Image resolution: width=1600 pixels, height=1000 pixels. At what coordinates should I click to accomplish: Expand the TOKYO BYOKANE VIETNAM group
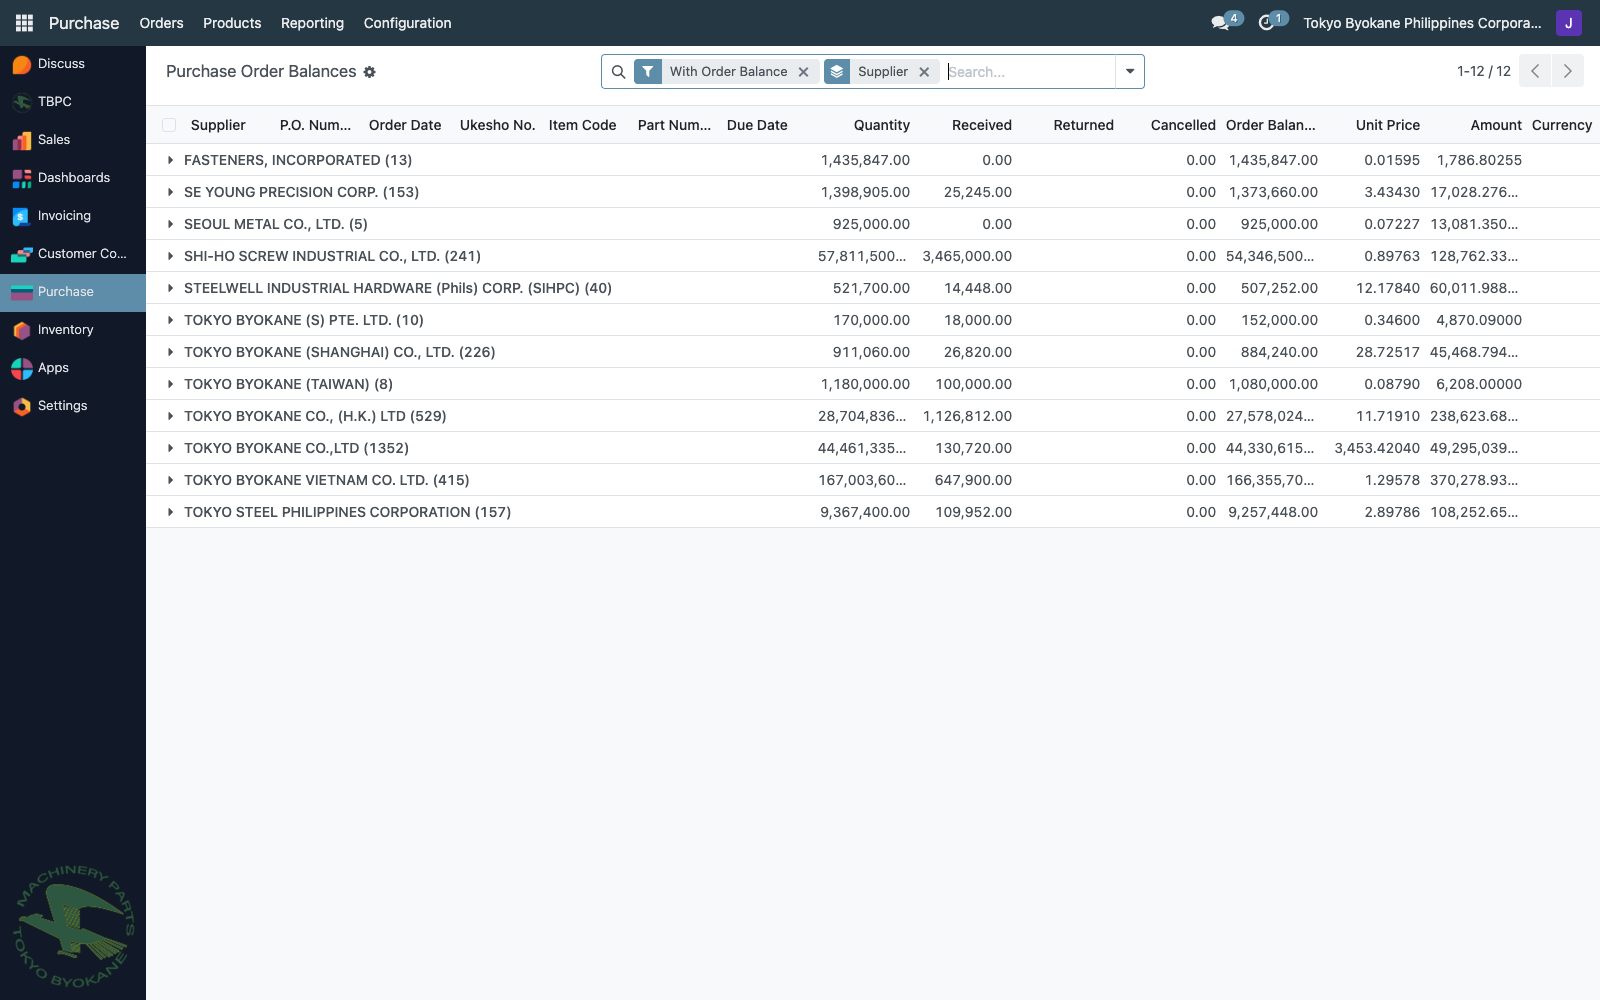171,480
